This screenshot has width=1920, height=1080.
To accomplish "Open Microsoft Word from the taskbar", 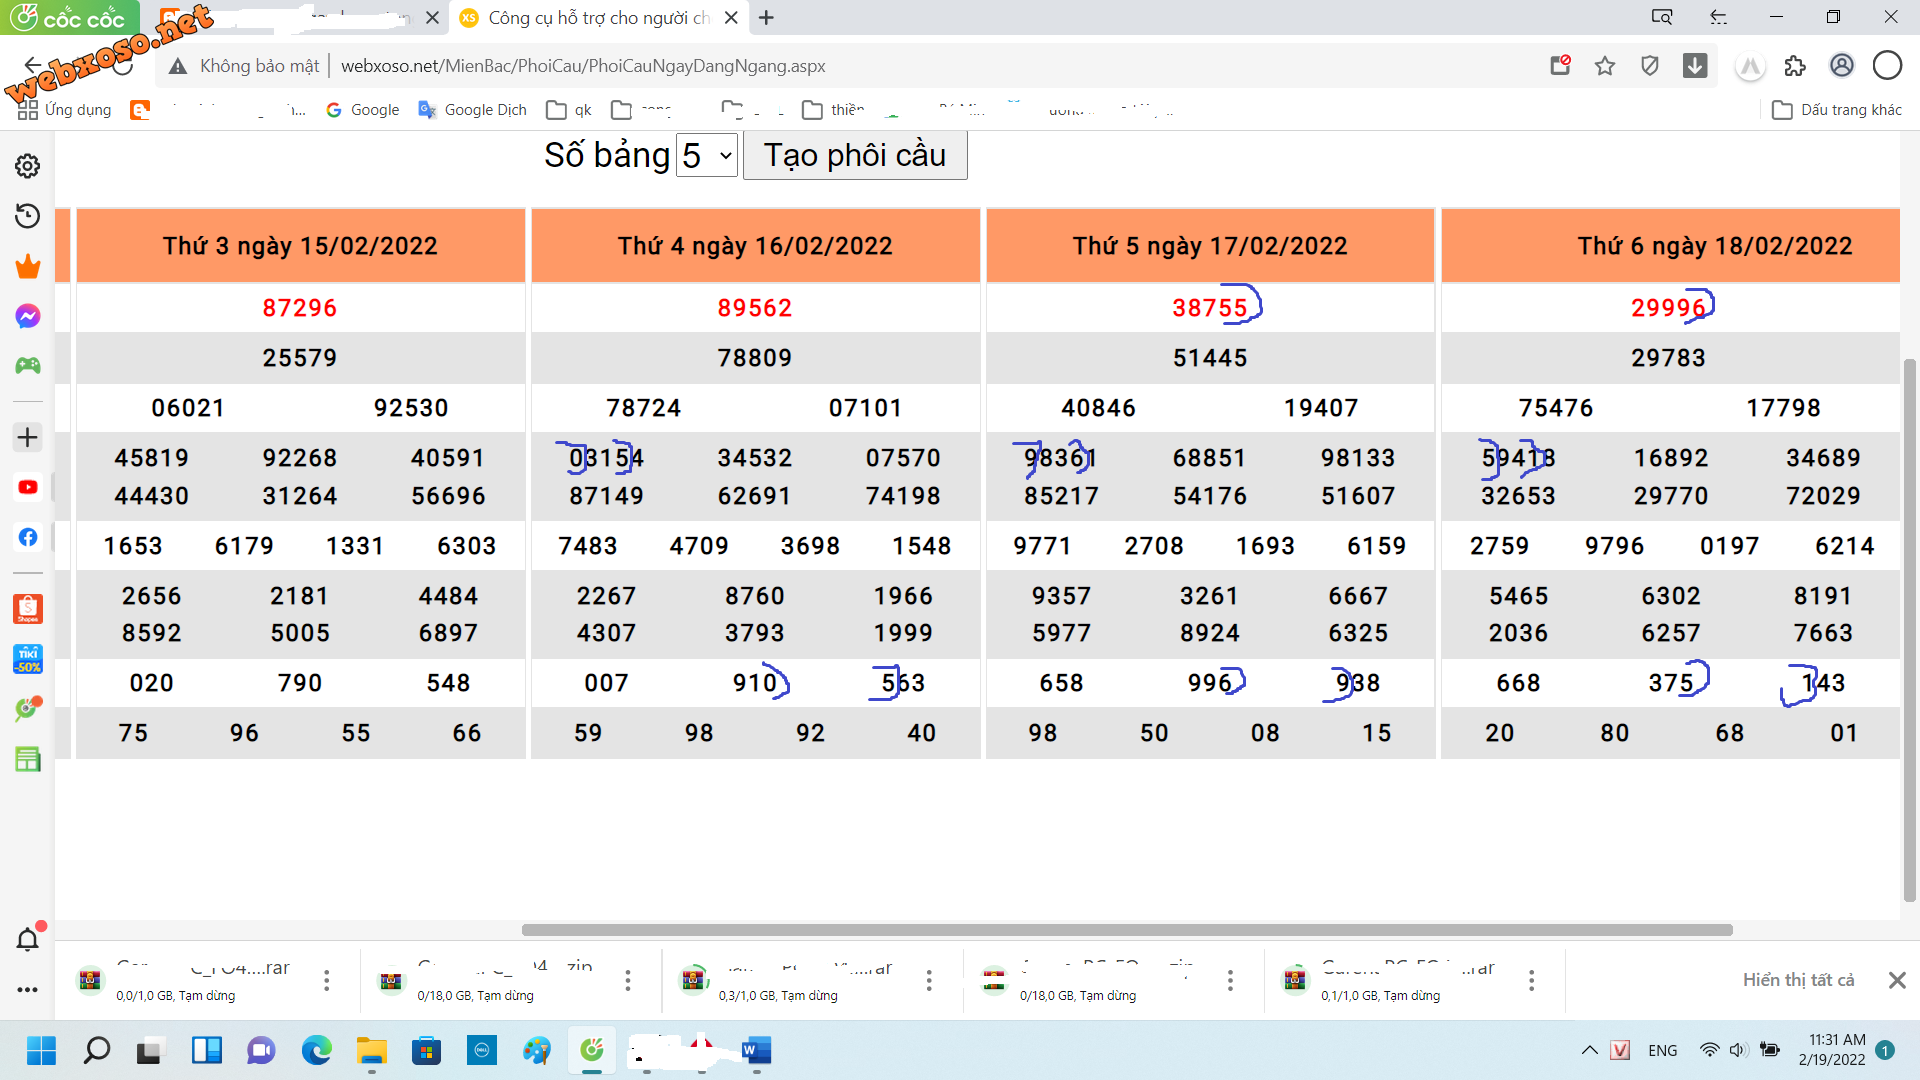I will [756, 1050].
